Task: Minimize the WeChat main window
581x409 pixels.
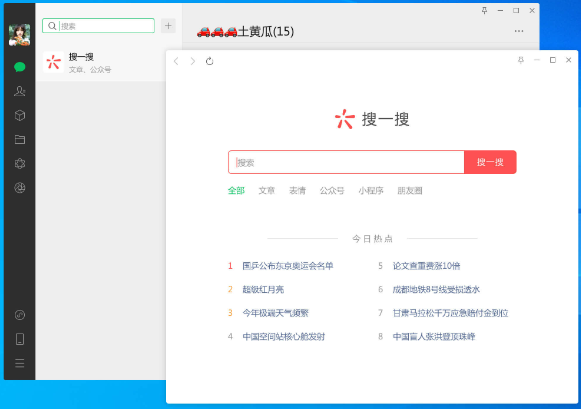Action: 500,10
